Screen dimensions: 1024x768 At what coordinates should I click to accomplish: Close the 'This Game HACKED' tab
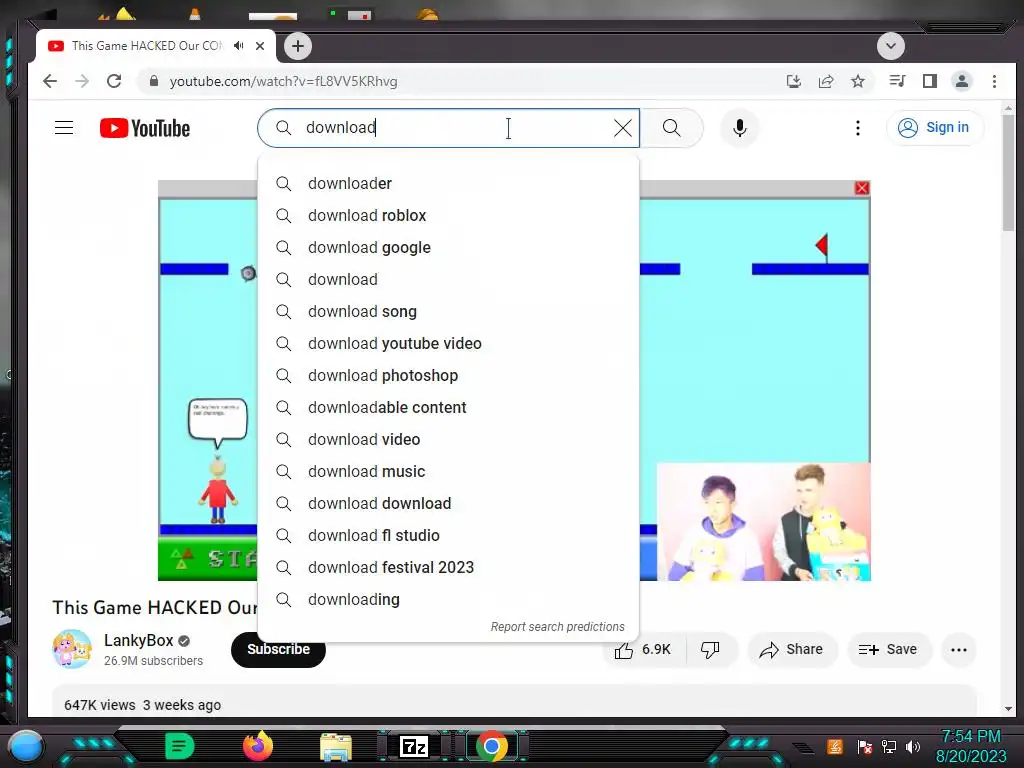260,46
